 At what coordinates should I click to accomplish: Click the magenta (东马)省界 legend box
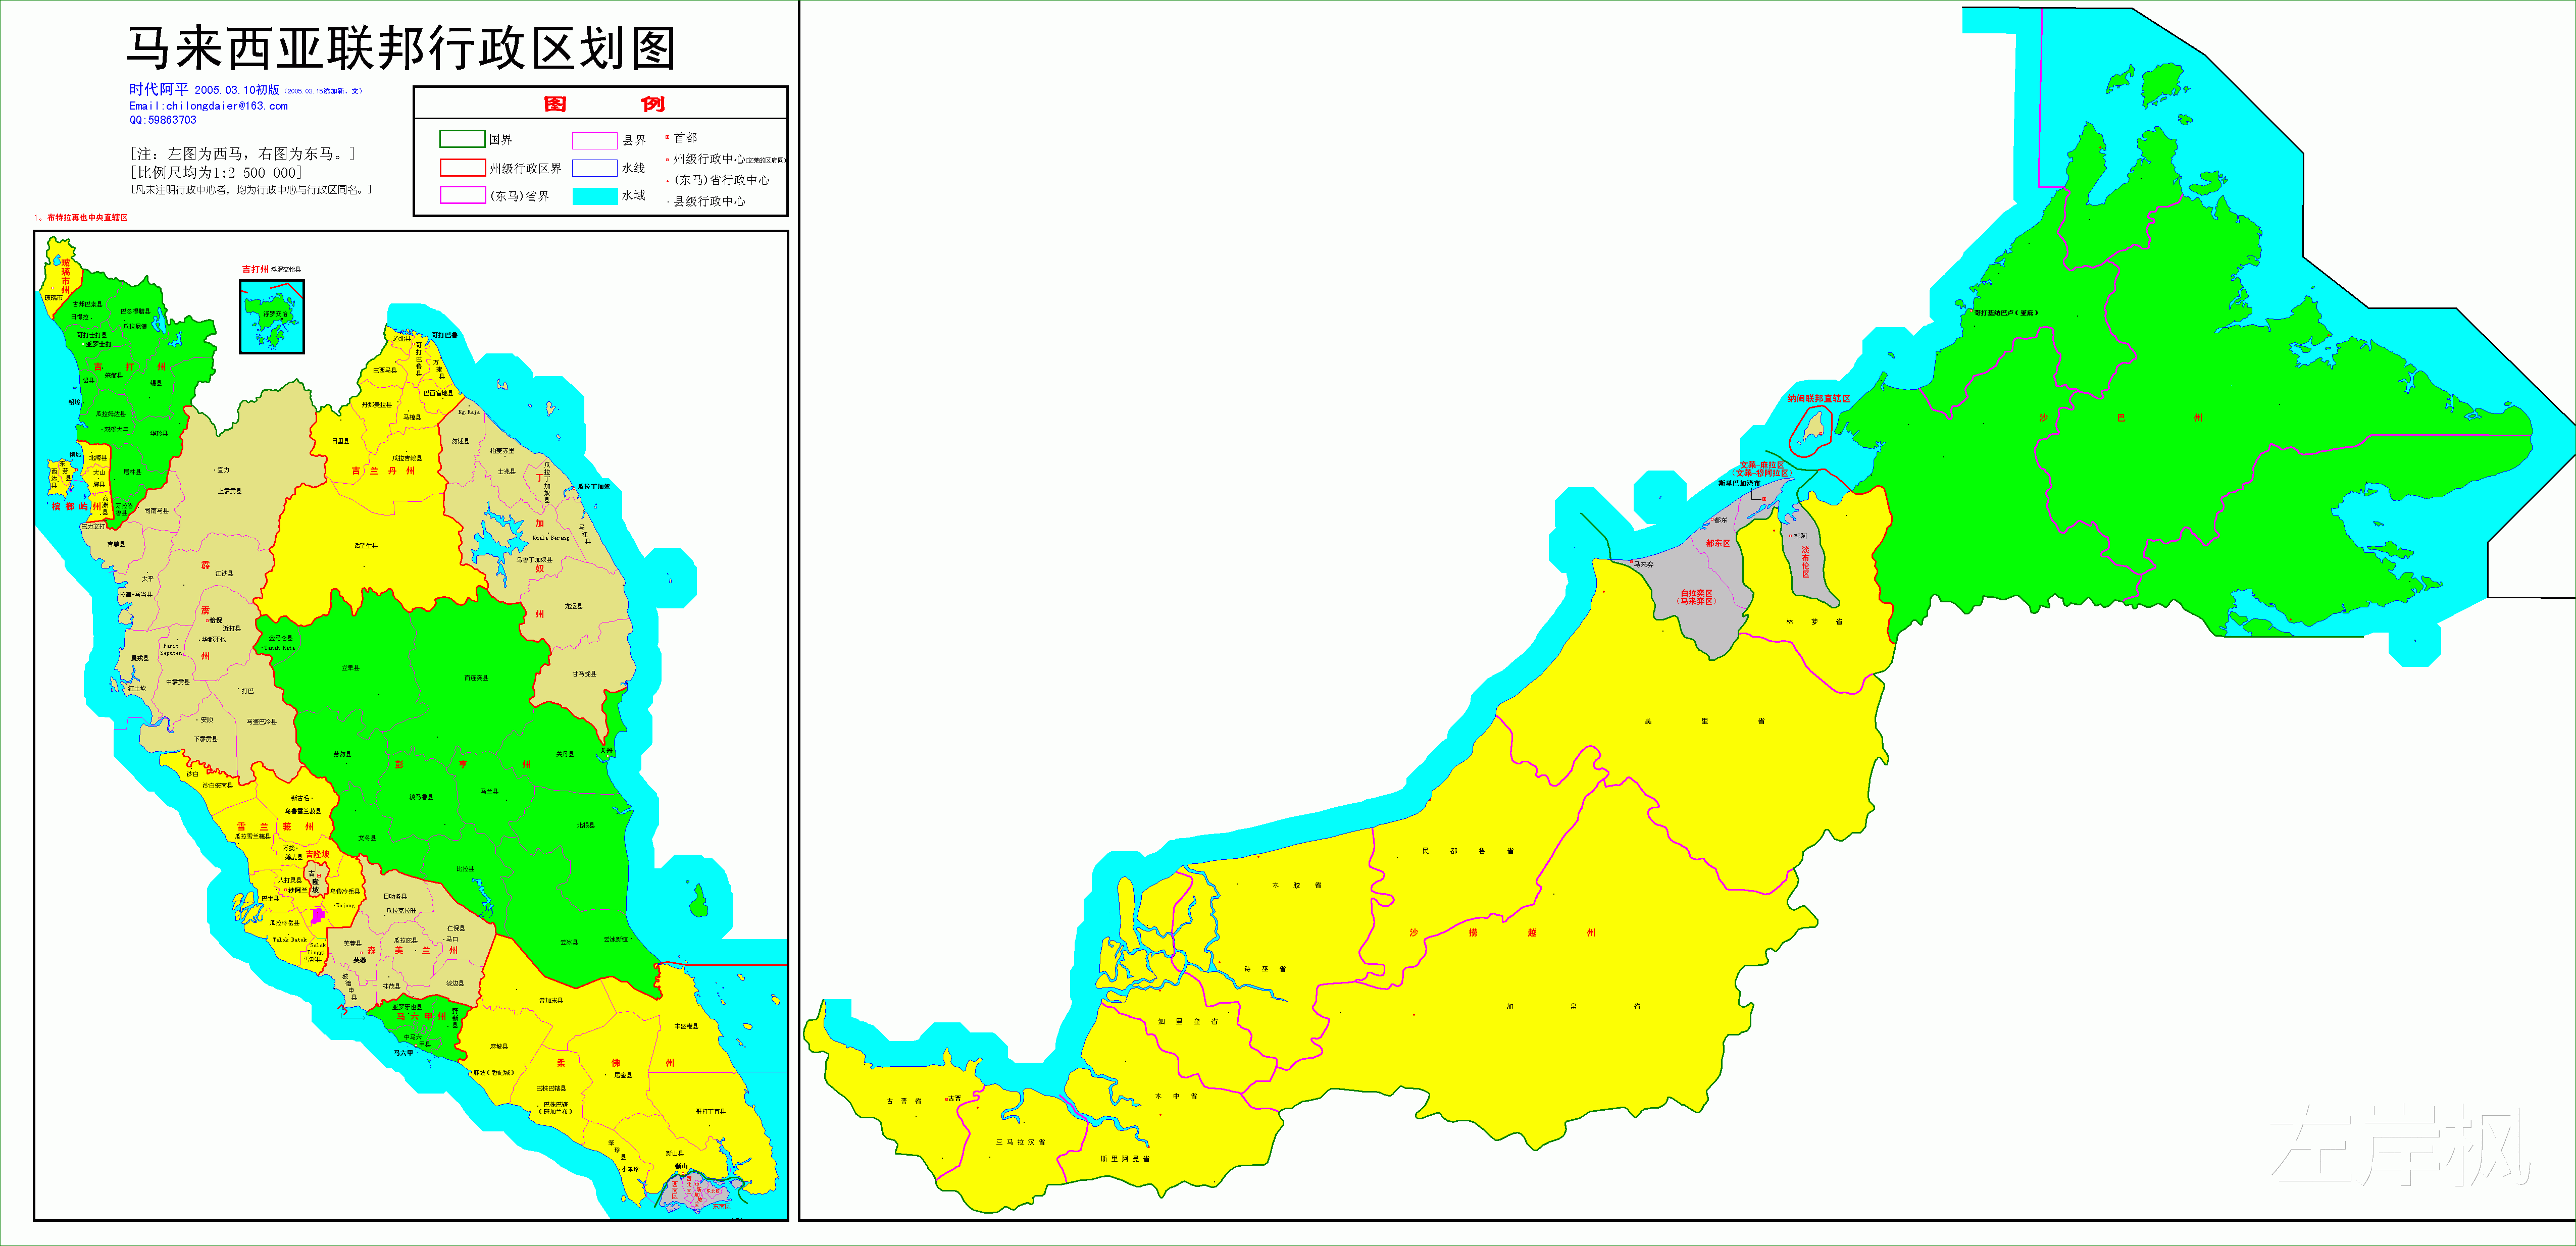[462, 195]
